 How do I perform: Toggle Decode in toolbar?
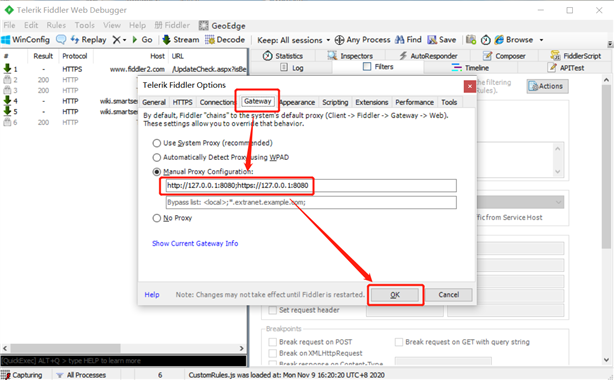(x=225, y=40)
